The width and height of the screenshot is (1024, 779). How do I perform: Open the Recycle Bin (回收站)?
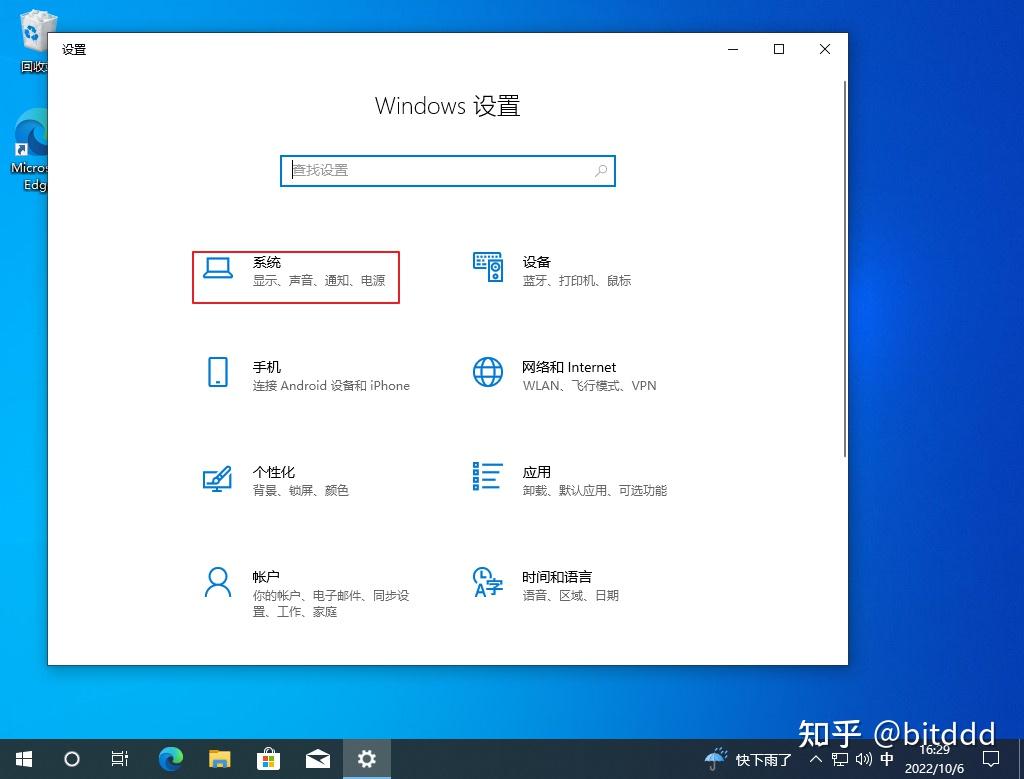(x=34, y=25)
